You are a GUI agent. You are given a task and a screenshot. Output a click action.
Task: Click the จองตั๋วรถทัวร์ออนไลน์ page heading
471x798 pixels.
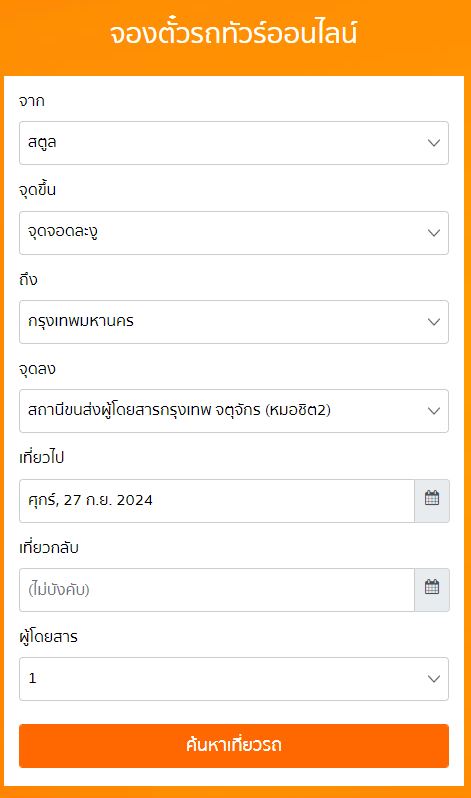point(234,33)
